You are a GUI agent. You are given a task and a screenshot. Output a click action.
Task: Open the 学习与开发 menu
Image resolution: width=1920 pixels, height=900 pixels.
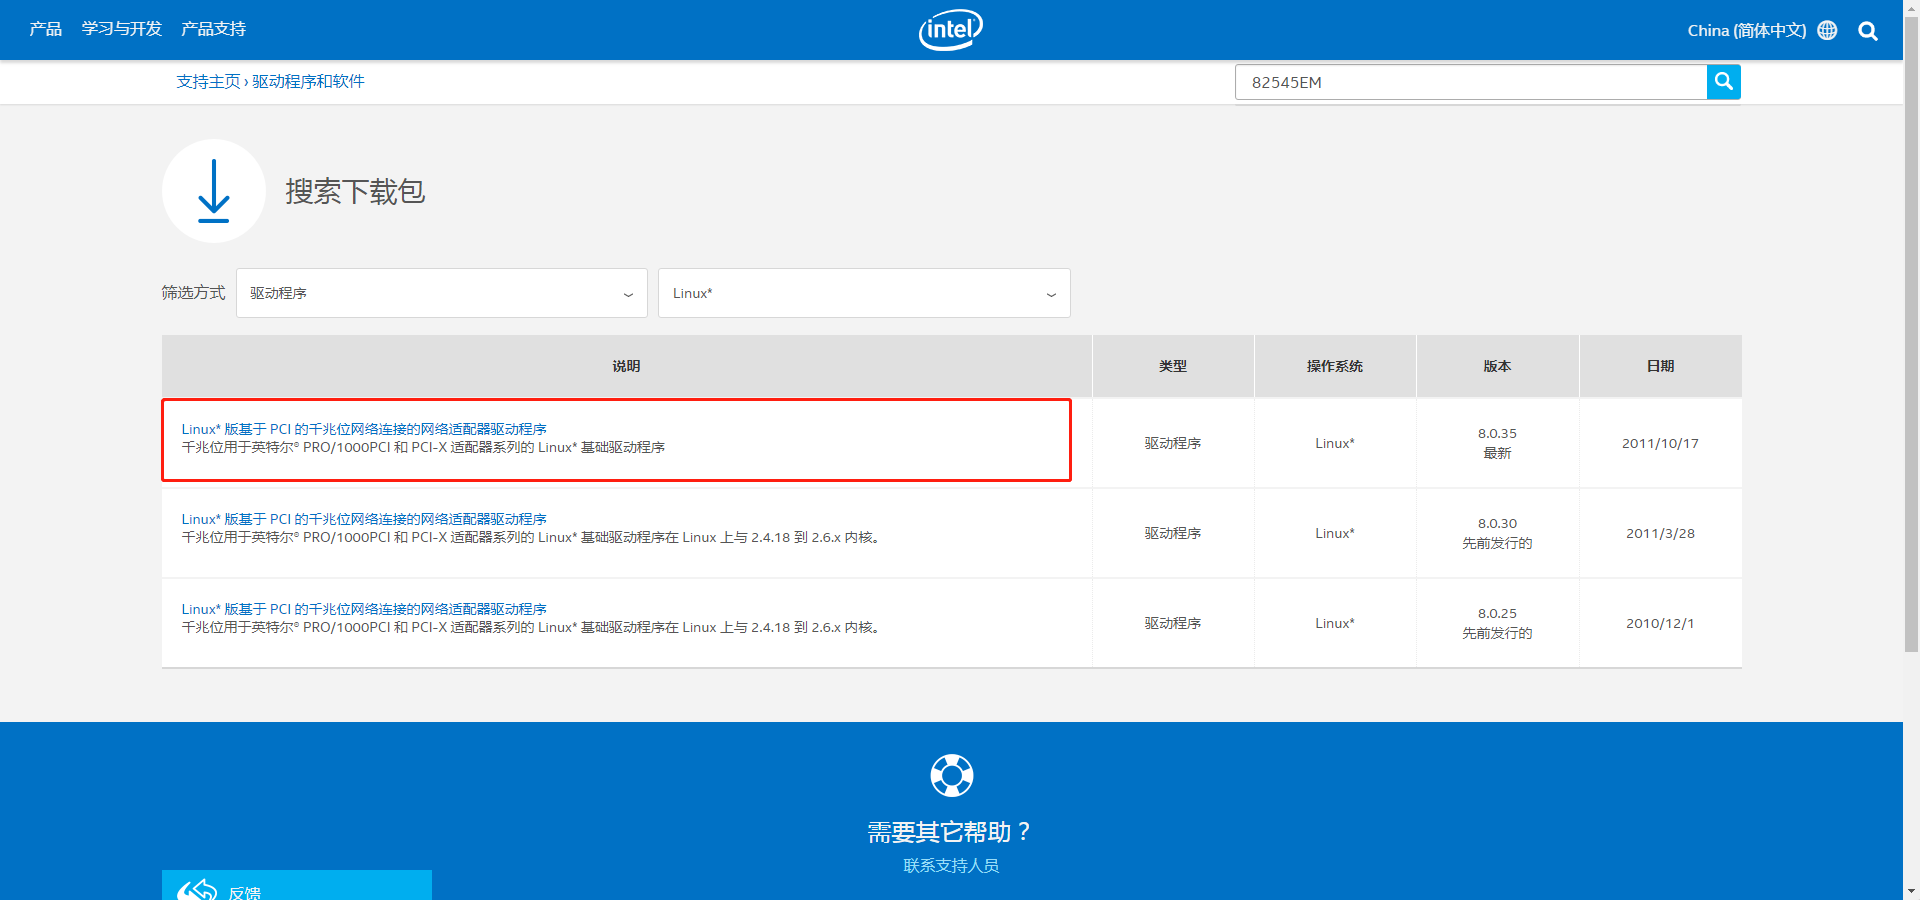(x=121, y=29)
